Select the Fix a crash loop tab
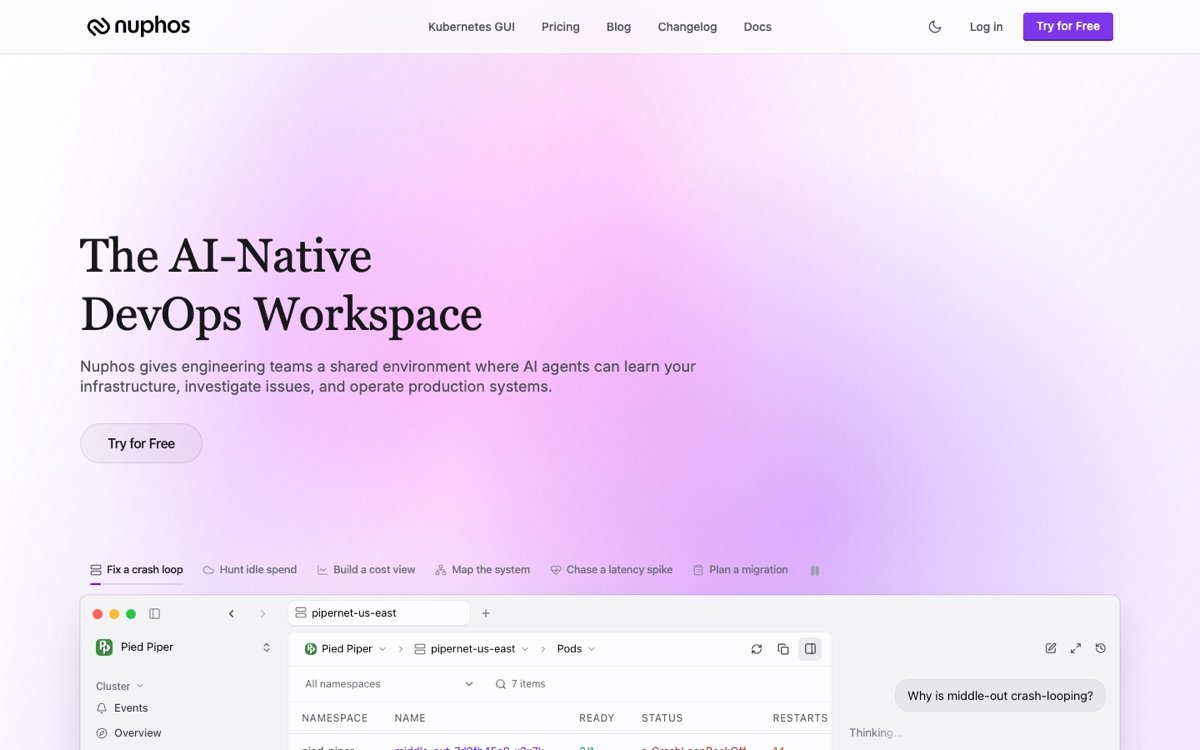Viewport: 1200px width, 750px height. click(136, 570)
